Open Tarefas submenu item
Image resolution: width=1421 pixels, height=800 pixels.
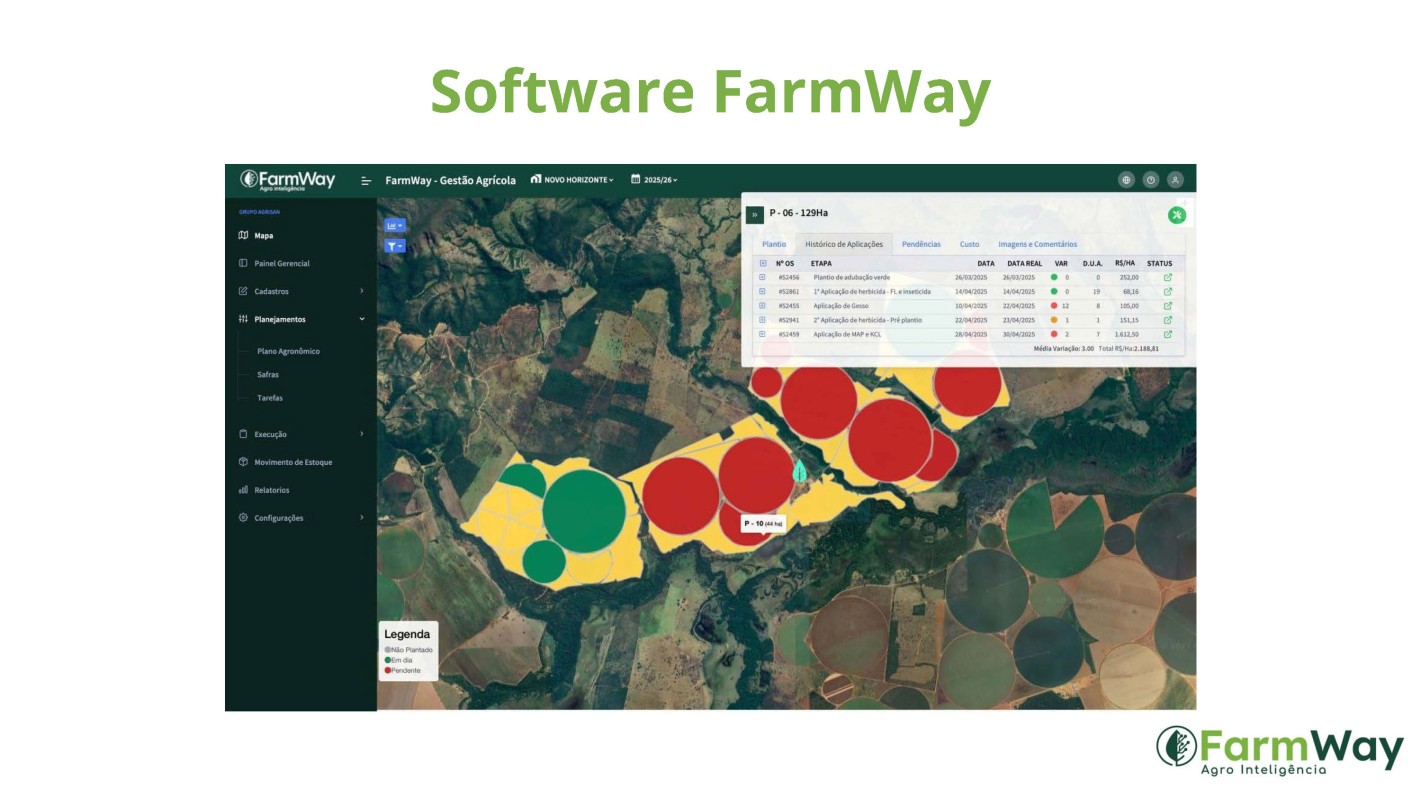tap(270, 398)
